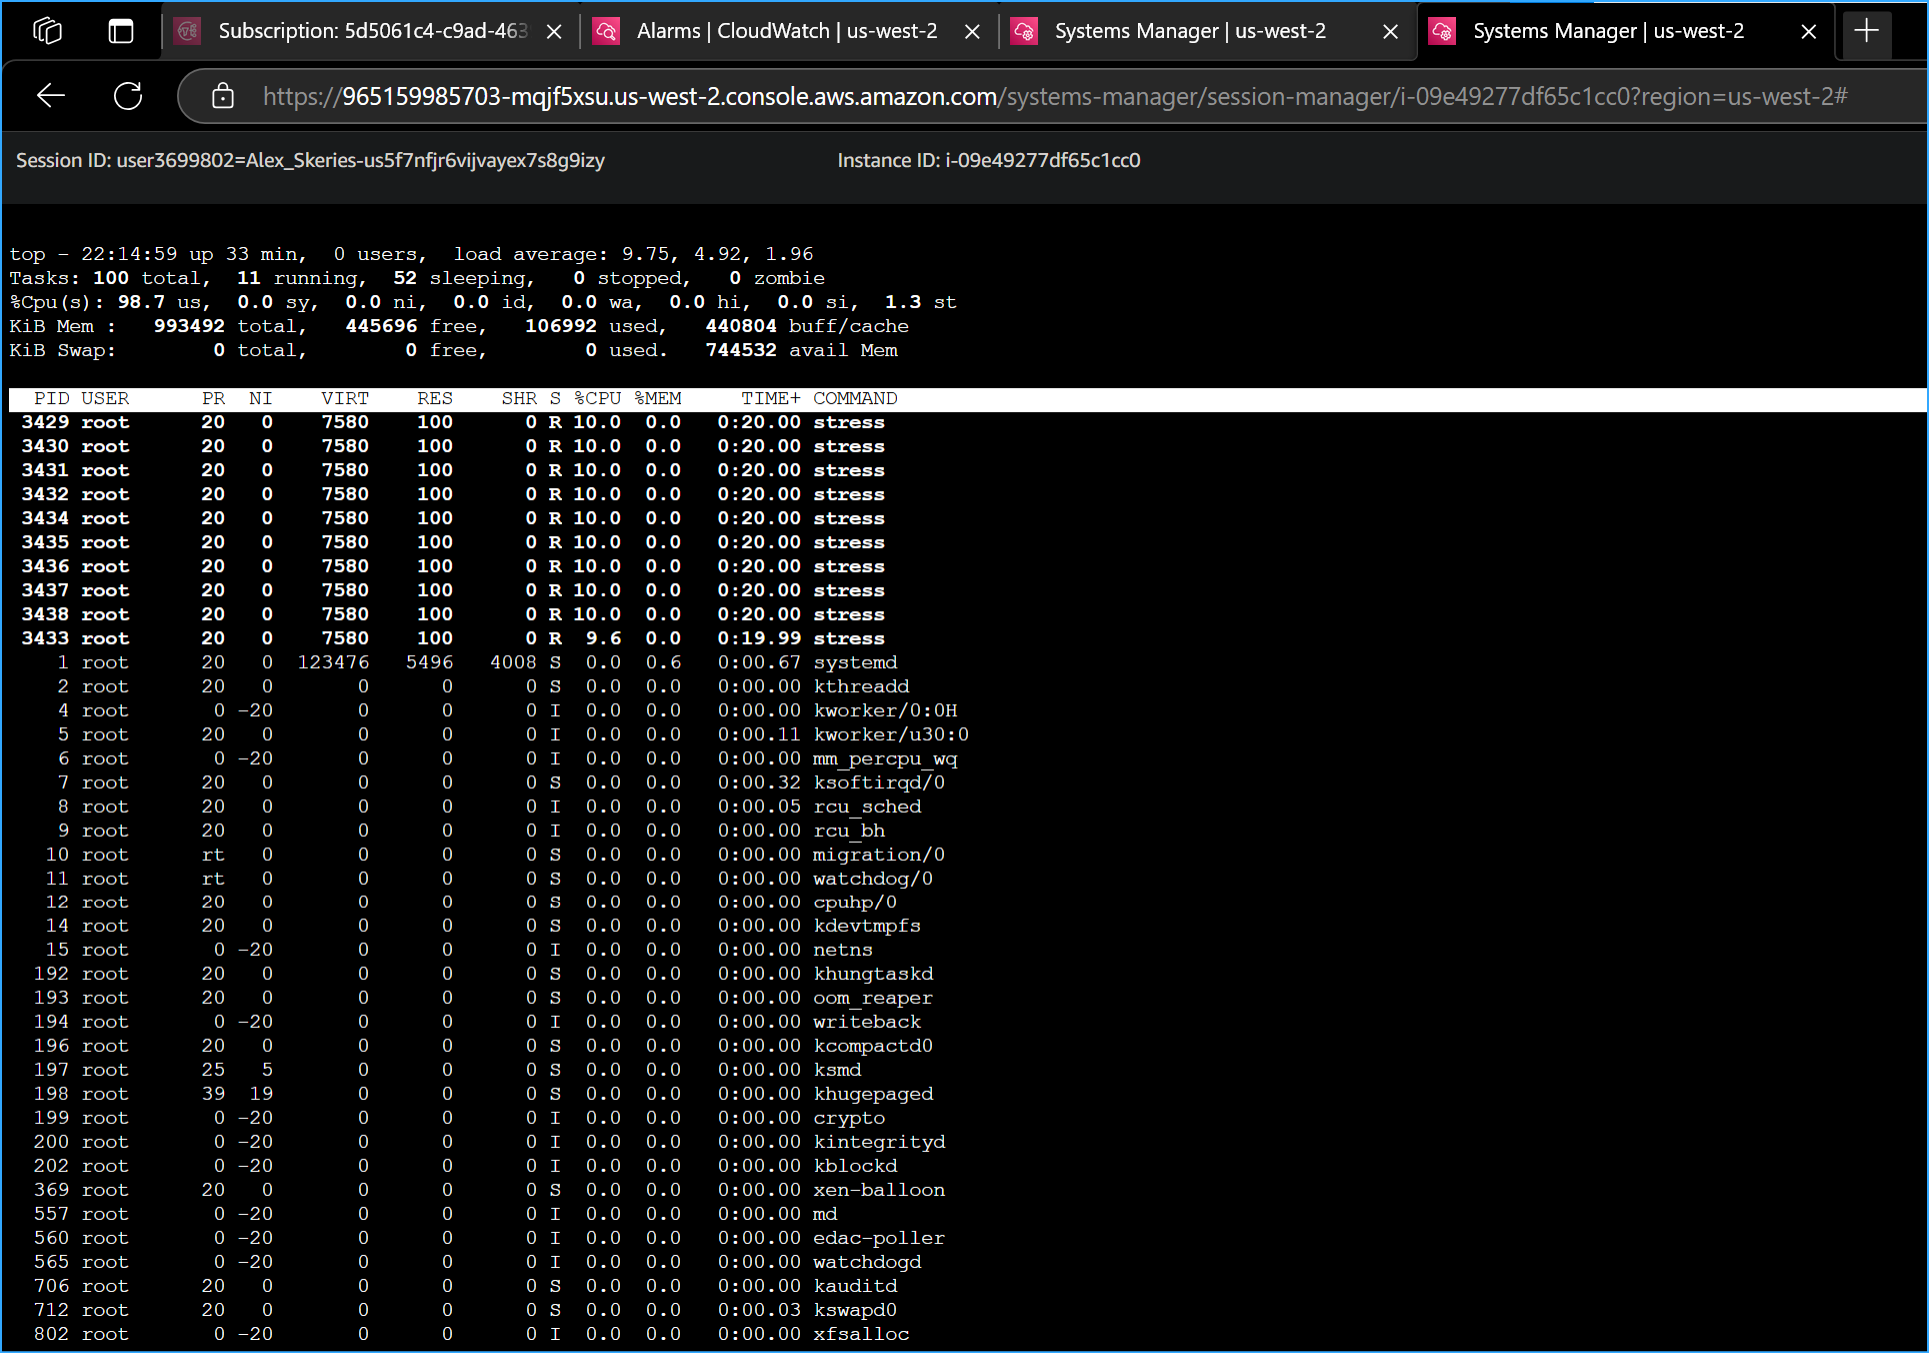The width and height of the screenshot is (1929, 1353).
Task: Open the browser Workspaces icon
Action: (x=46, y=30)
